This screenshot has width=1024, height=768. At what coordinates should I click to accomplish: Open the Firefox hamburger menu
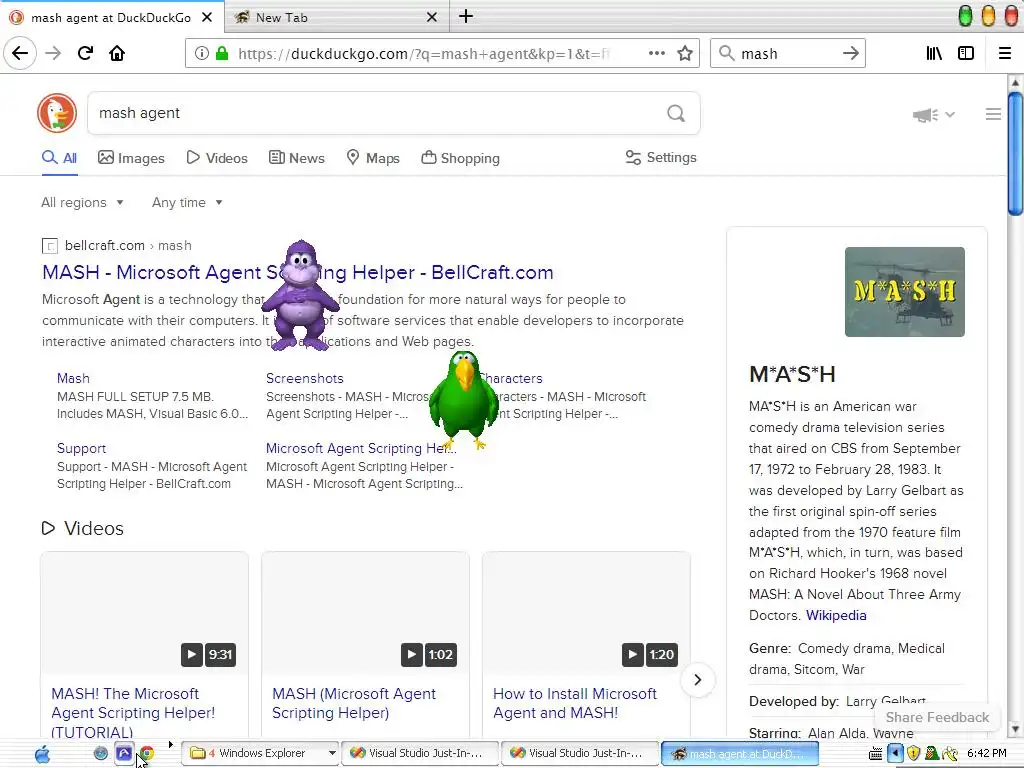tap(1005, 53)
